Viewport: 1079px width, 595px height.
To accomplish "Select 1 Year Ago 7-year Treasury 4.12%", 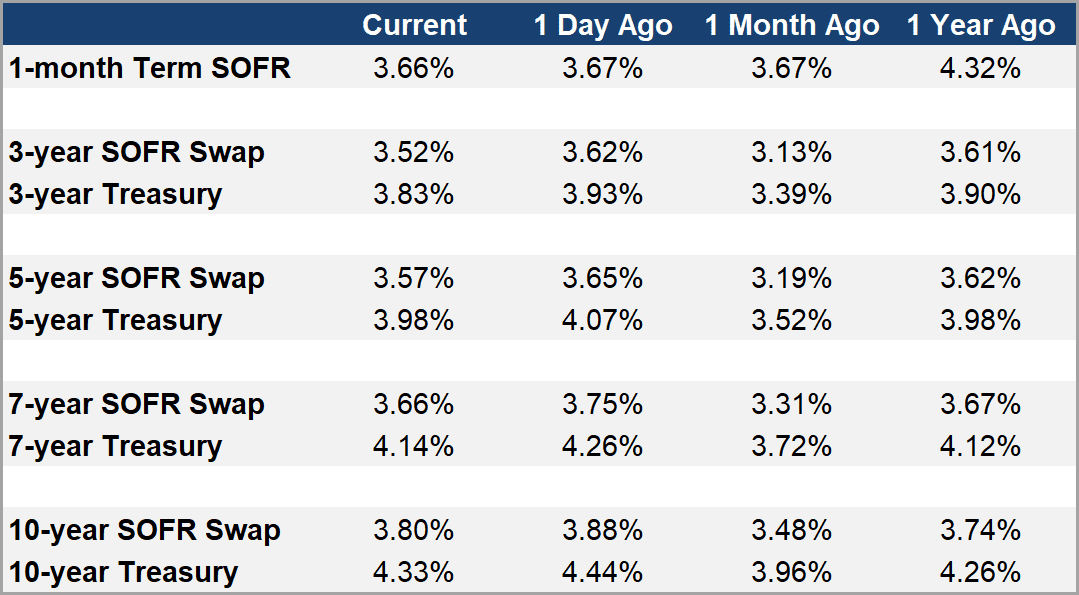I will pos(981,446).
